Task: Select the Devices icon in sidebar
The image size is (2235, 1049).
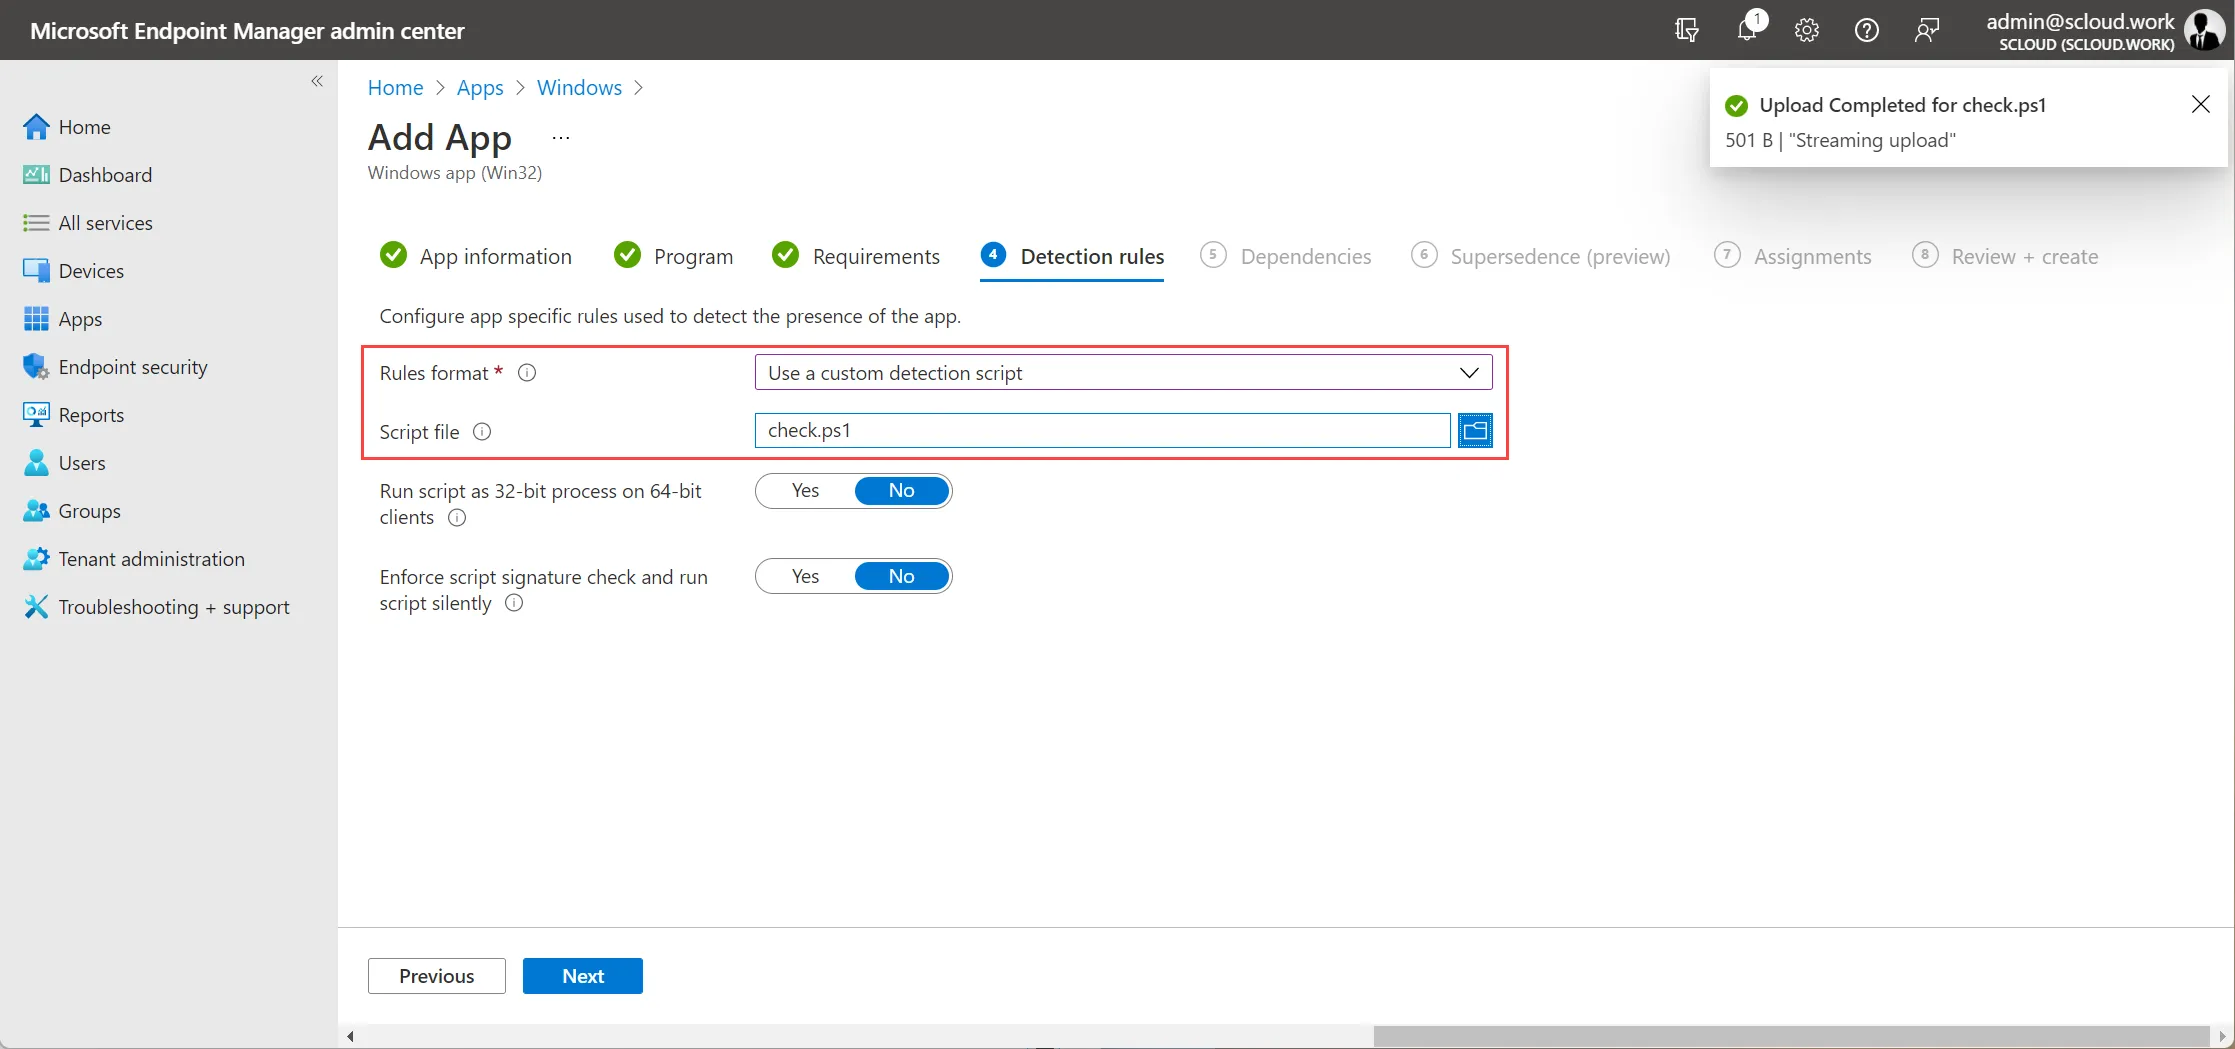Action: point(36,271)
